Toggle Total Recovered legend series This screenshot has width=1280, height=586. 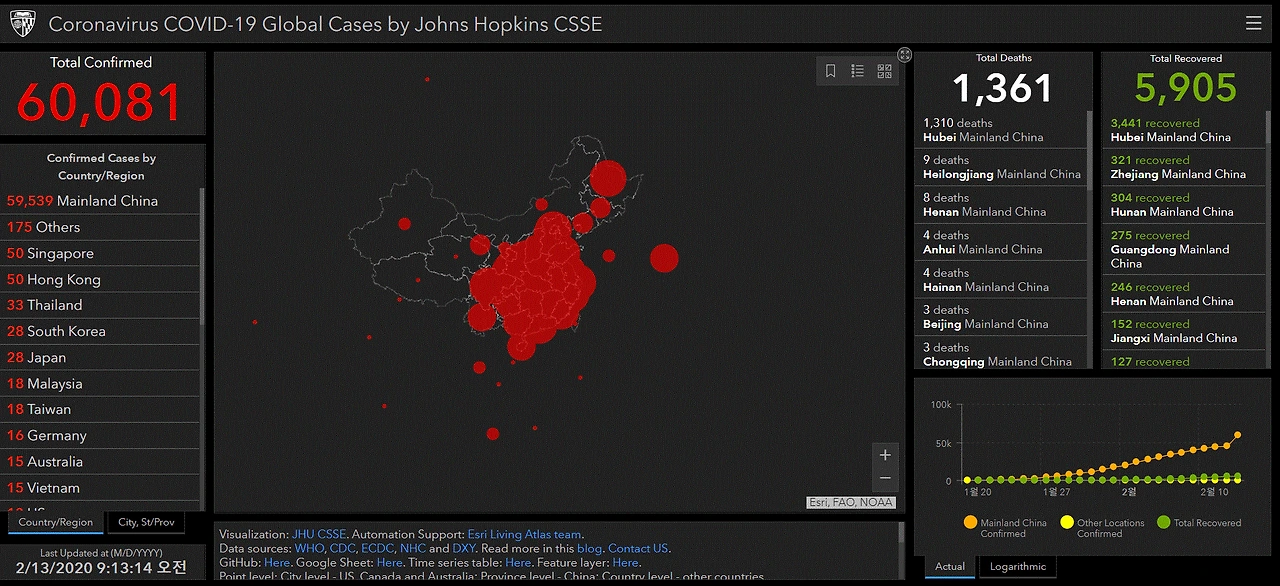(x=1198, y=523)
